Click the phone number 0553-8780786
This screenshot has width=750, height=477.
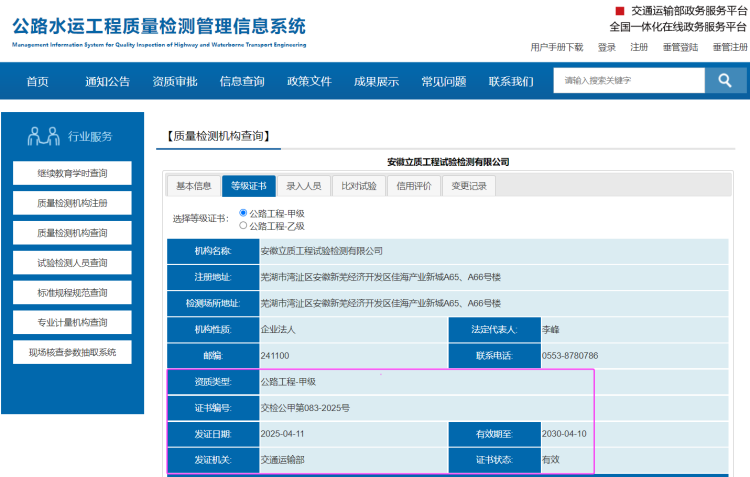[570, 356]
